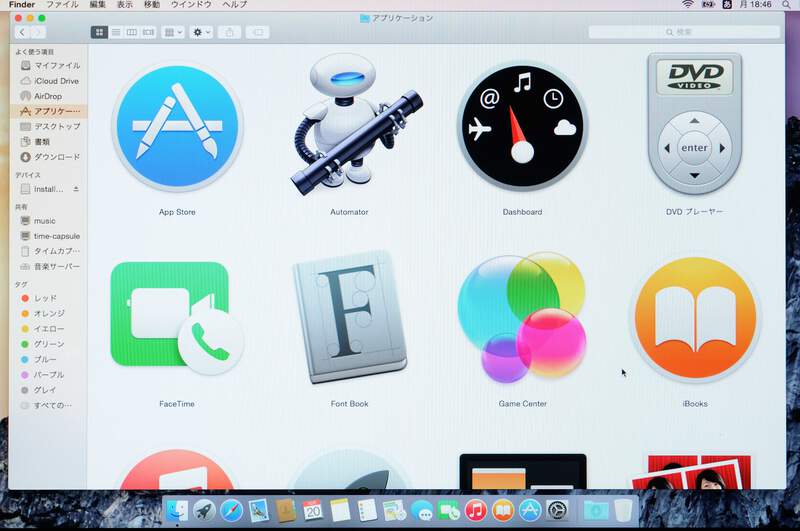The image size is (800, 531).
Task: Open Contacts from the Dock
Action: point(286,510)
